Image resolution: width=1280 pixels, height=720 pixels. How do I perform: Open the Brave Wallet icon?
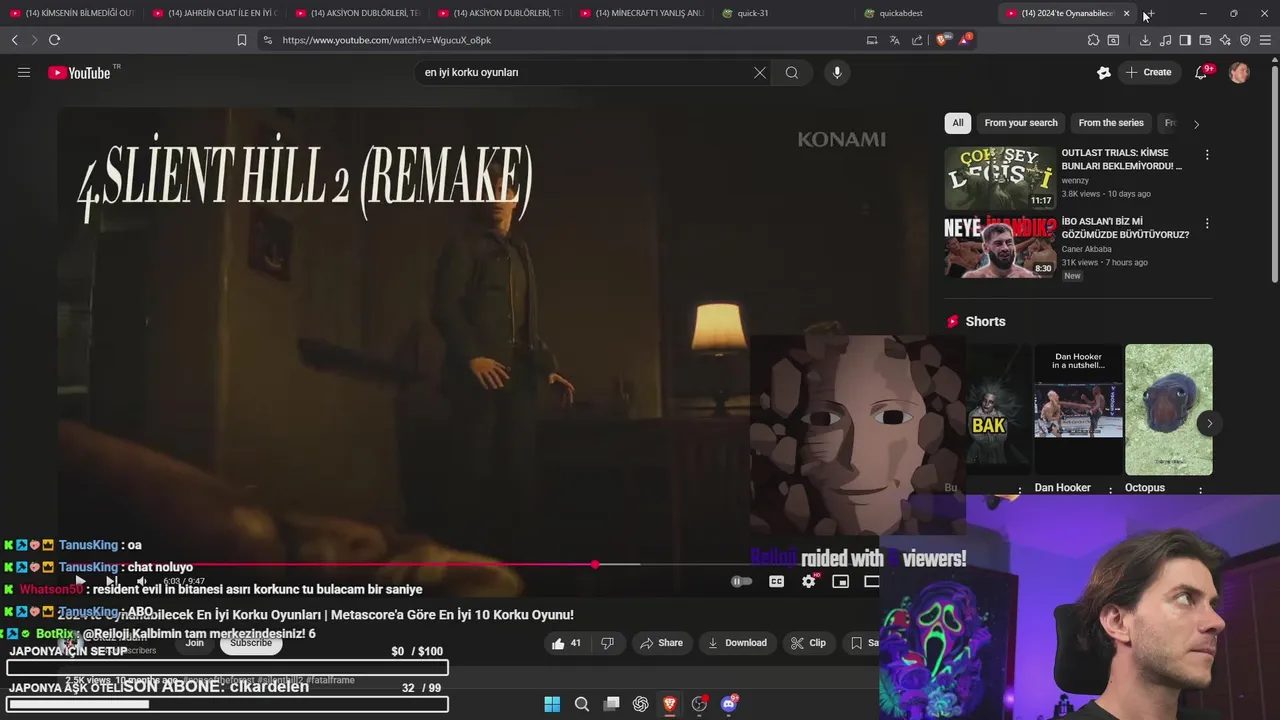[x=1205, y=40]
